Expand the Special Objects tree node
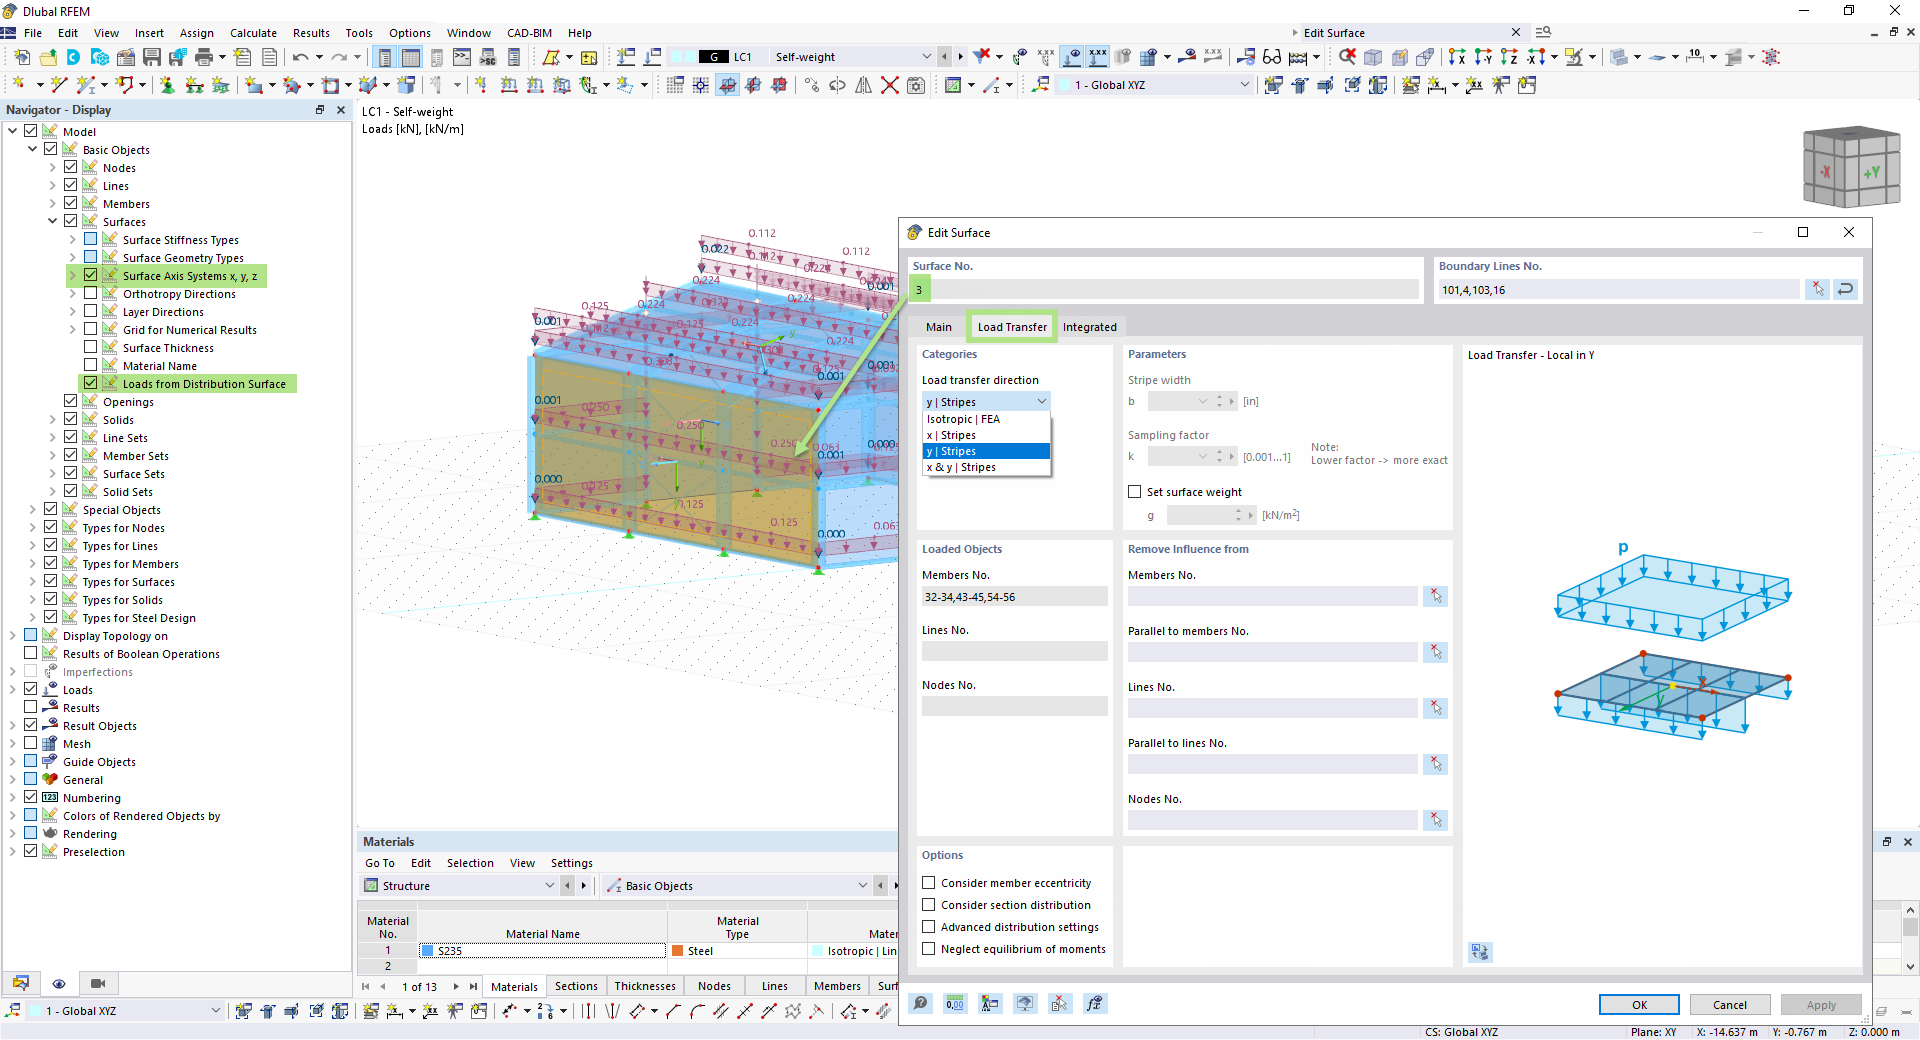This screenshot has width=1920, height=1040. (x=33, y=509)
